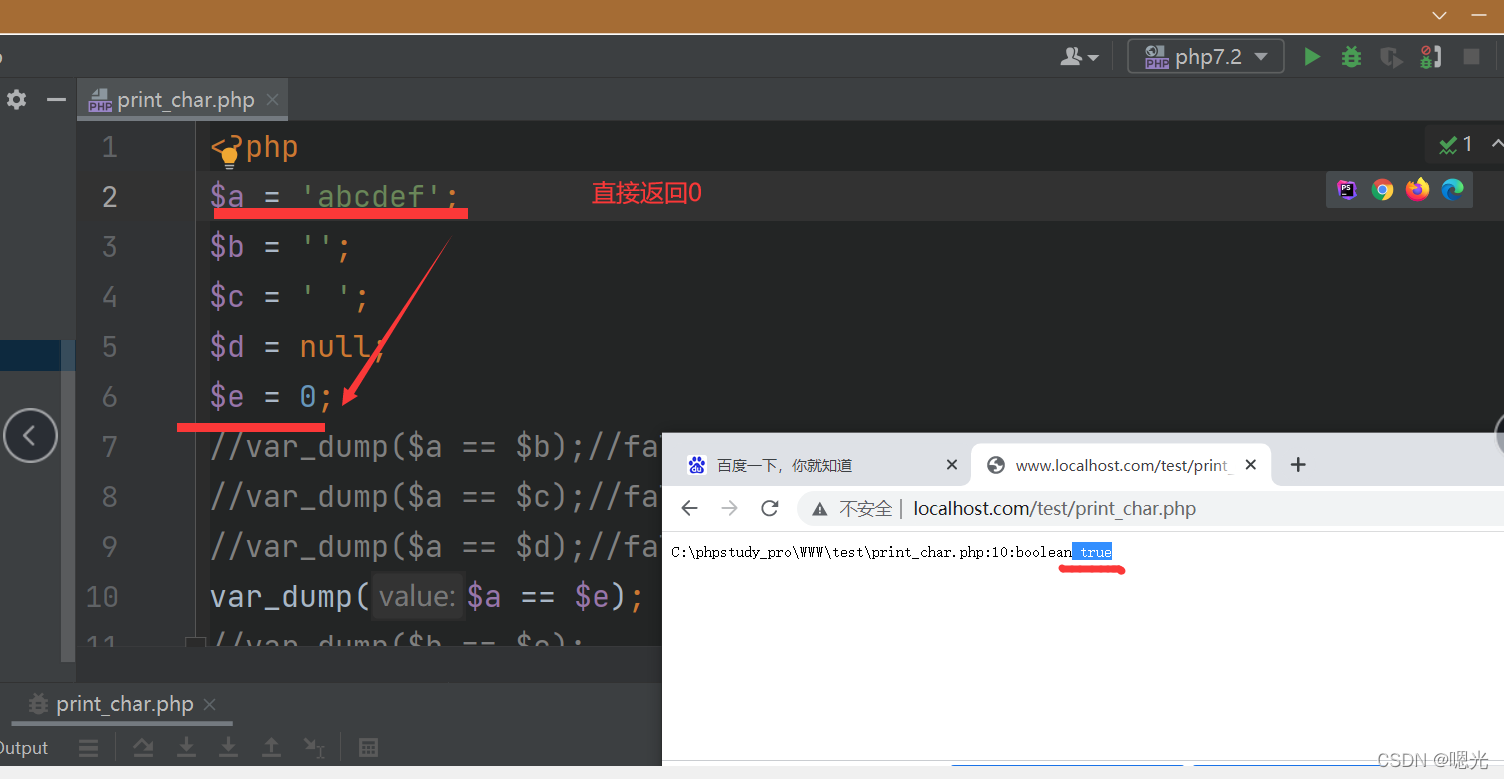
Task: Open preview in built-in PhpStorm browser icon
Action: coord(1347,189)
